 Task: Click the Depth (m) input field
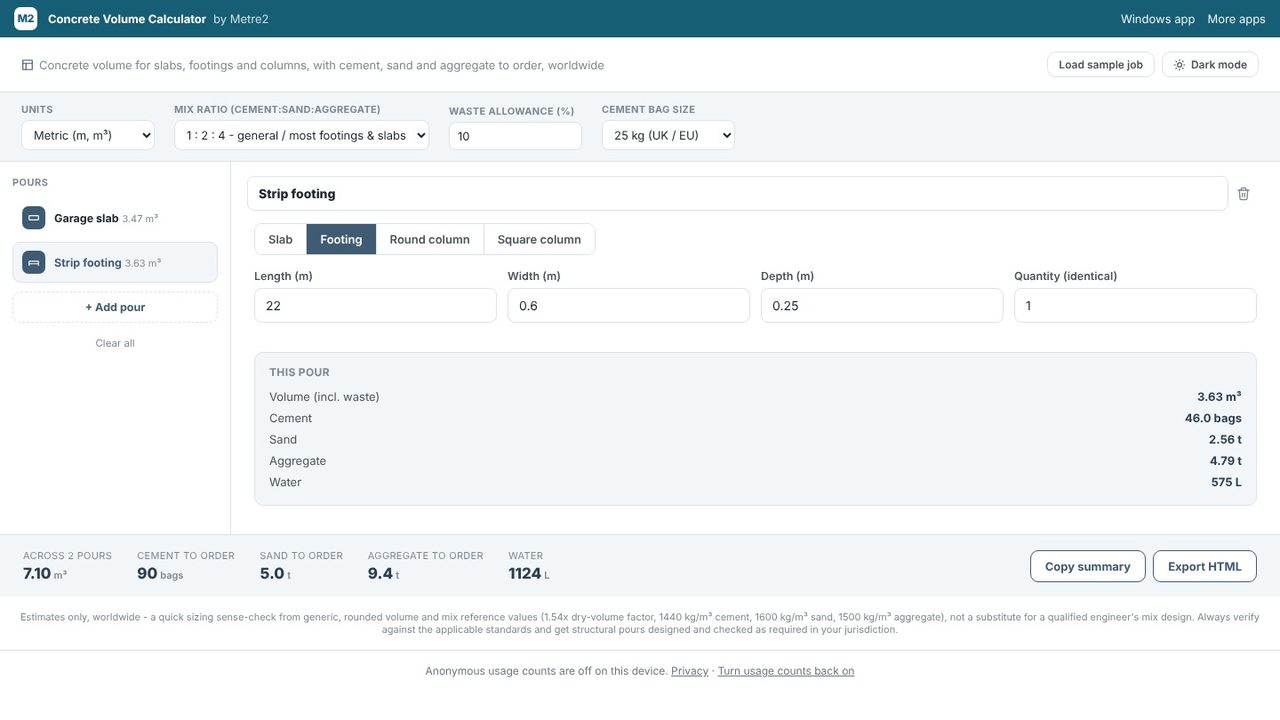coord(882,306)
